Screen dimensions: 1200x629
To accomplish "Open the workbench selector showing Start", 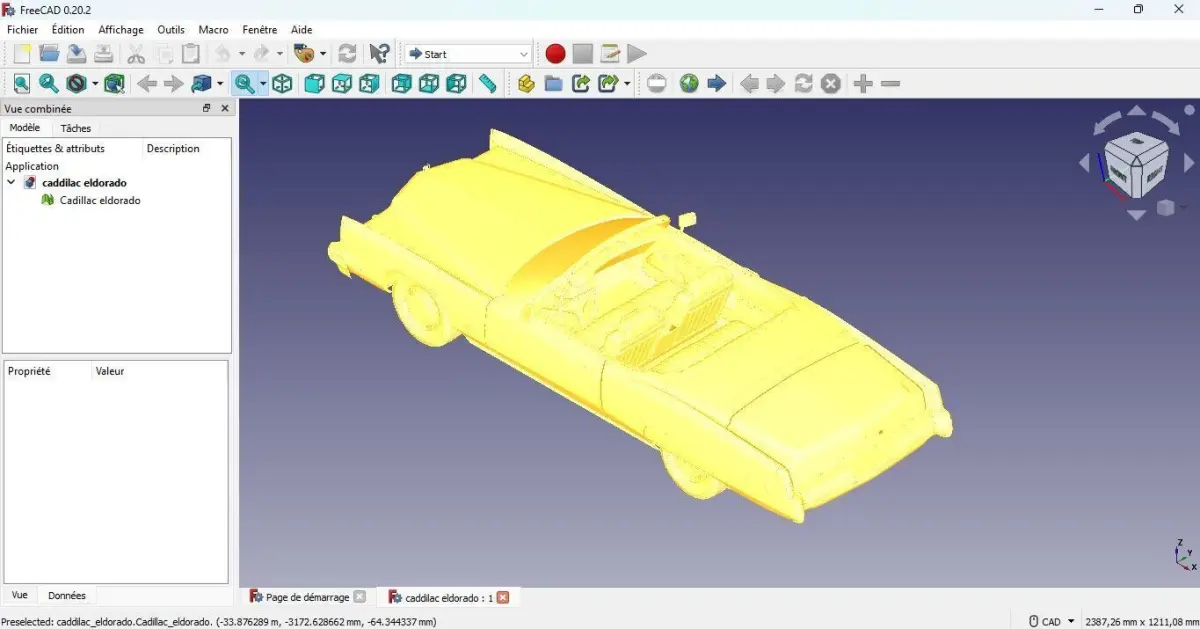I will (468, 54).
